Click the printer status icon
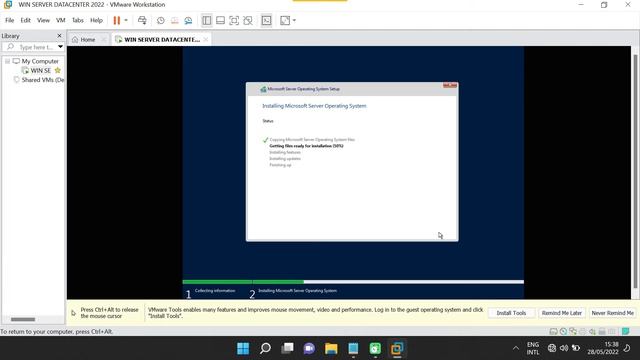Viewport: 640px width, 360px height. (582, 331)
